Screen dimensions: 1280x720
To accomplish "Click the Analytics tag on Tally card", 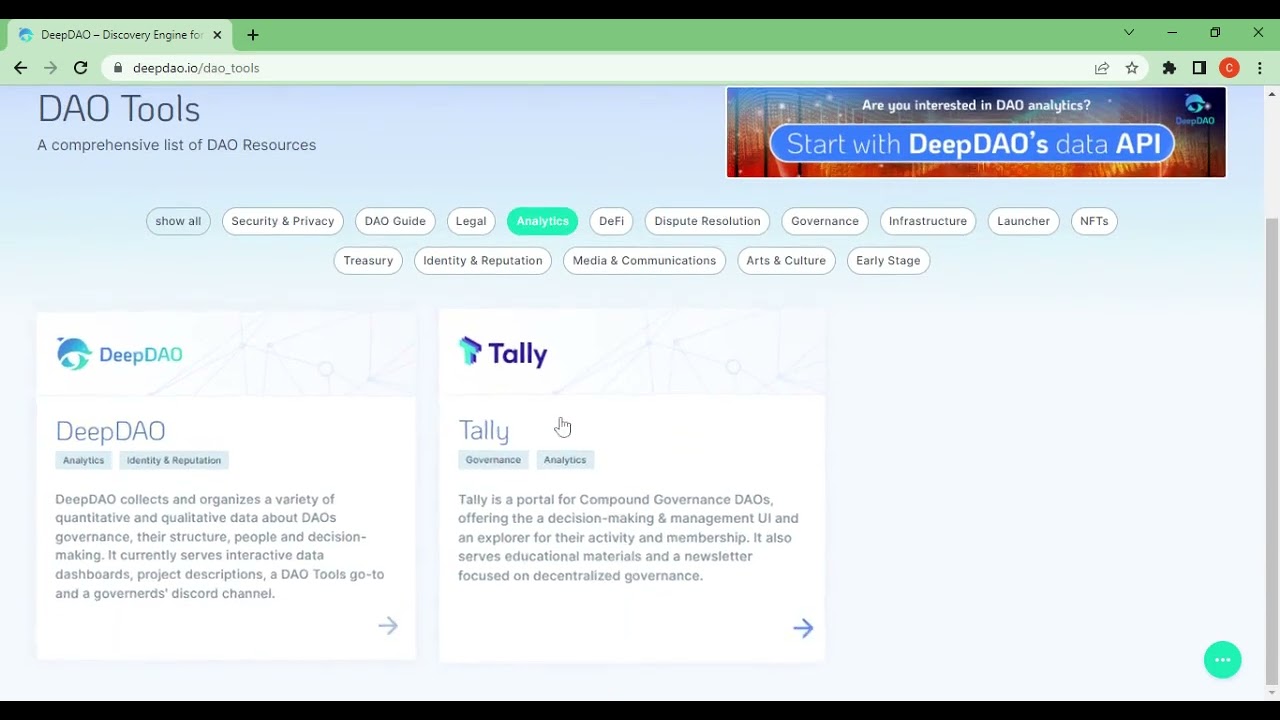I will (565, 460).
